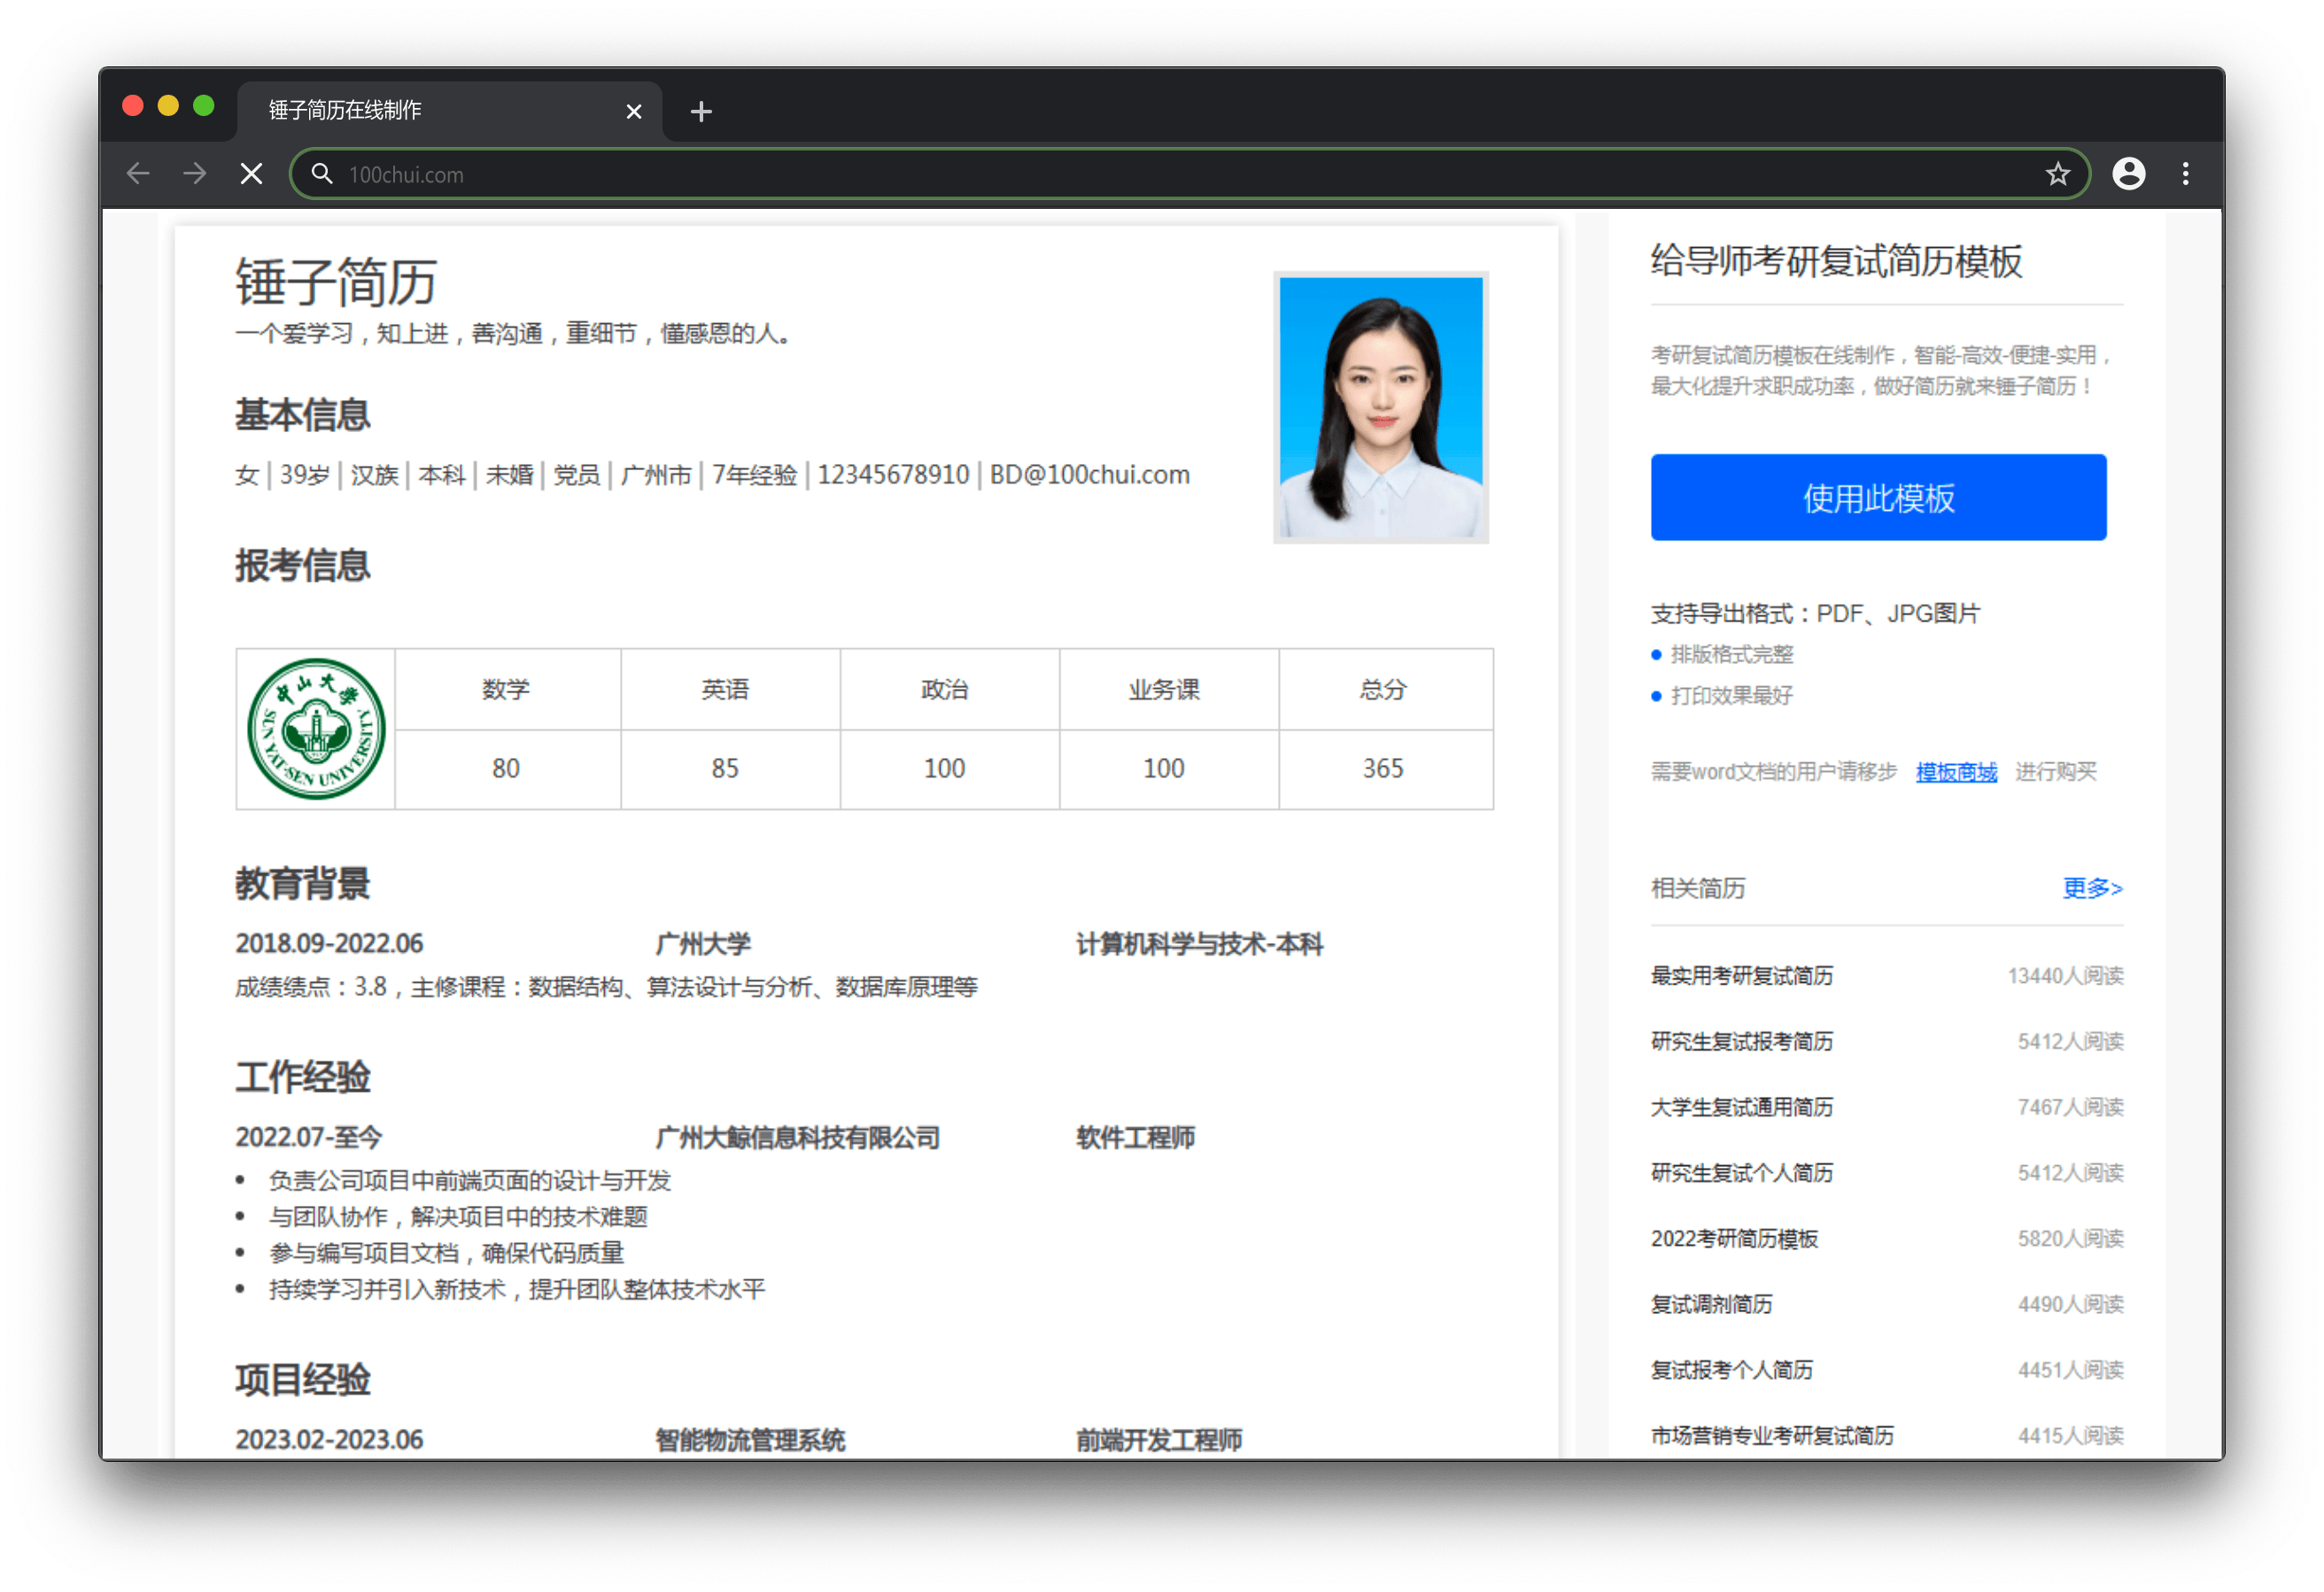Click the 政治 table header cell
The width and height of the screenshot is (2324, 1592).
pyautogui.click(x=949, y=689)
